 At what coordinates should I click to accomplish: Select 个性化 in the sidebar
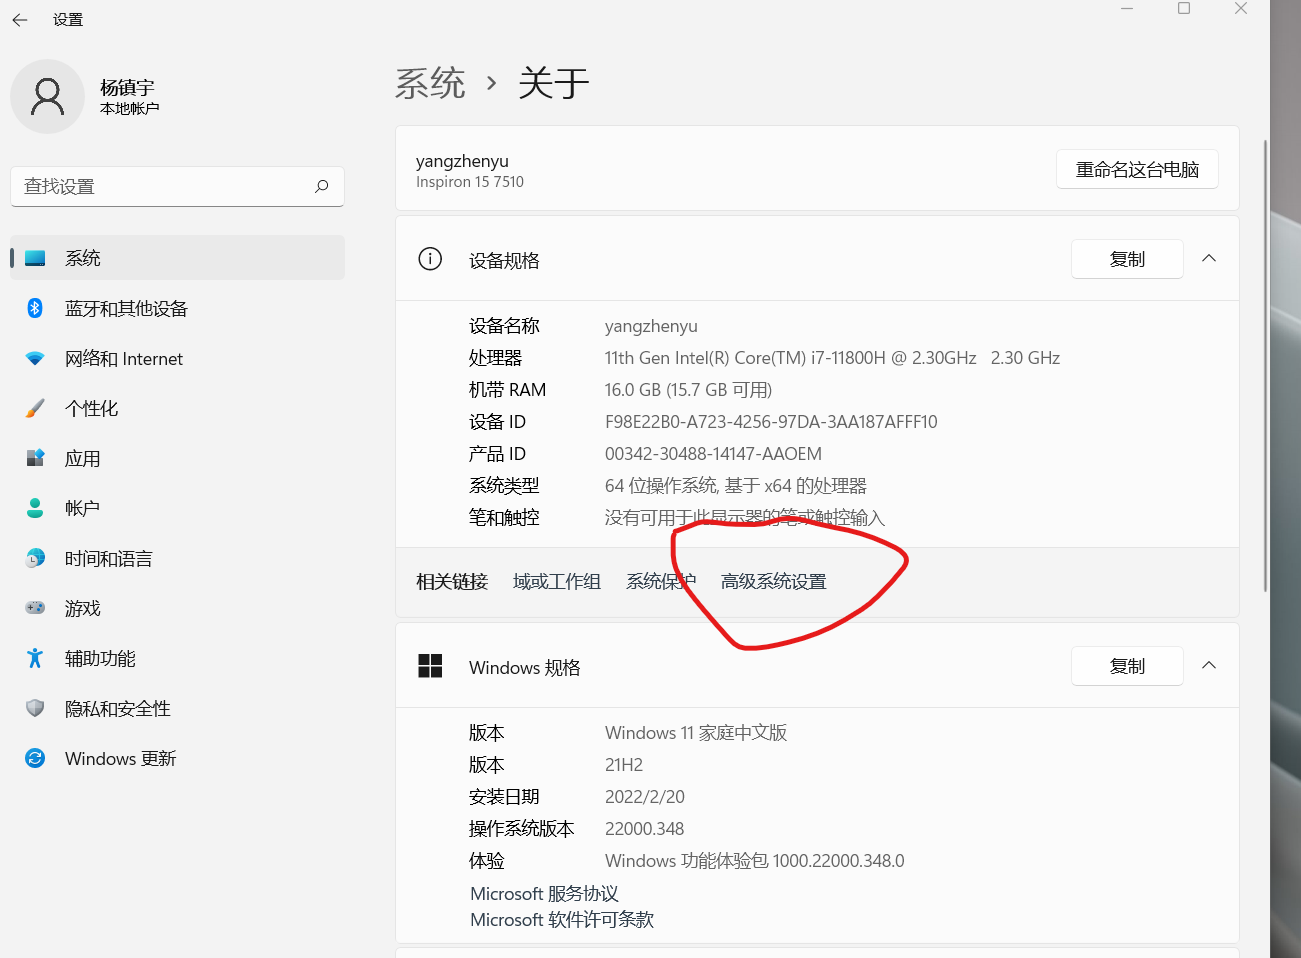click(x=177, y=408)
